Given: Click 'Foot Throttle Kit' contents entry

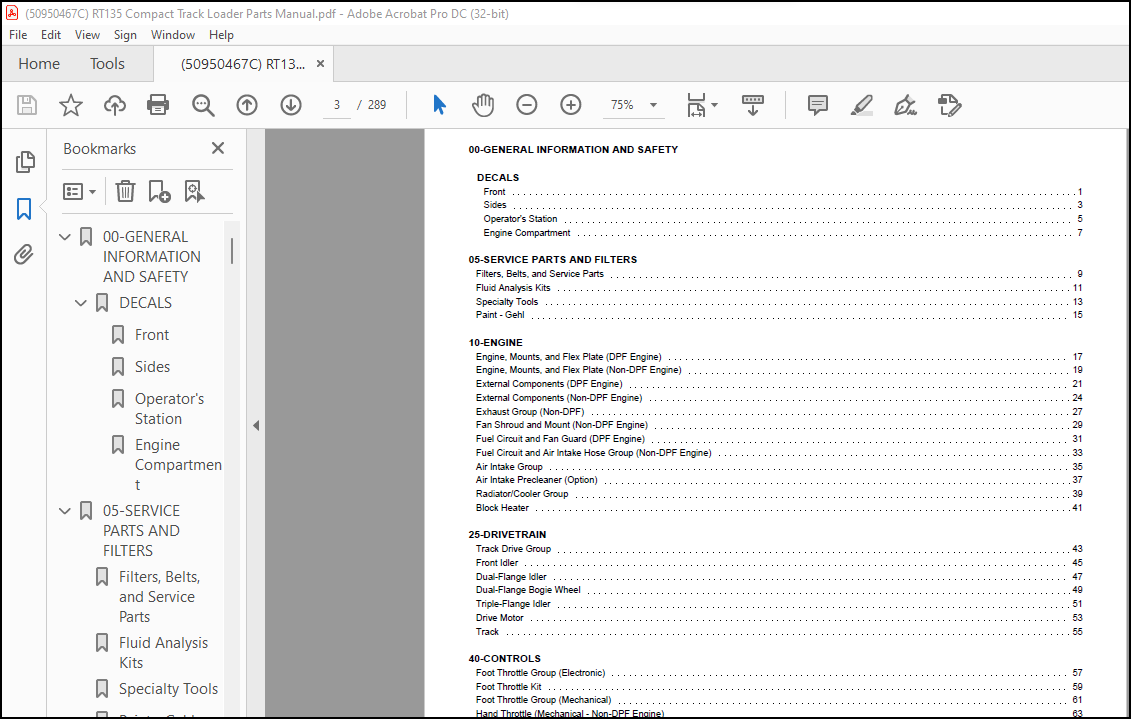Looking at the screenshot, I should pyautogui.click(x=509, y=687).
